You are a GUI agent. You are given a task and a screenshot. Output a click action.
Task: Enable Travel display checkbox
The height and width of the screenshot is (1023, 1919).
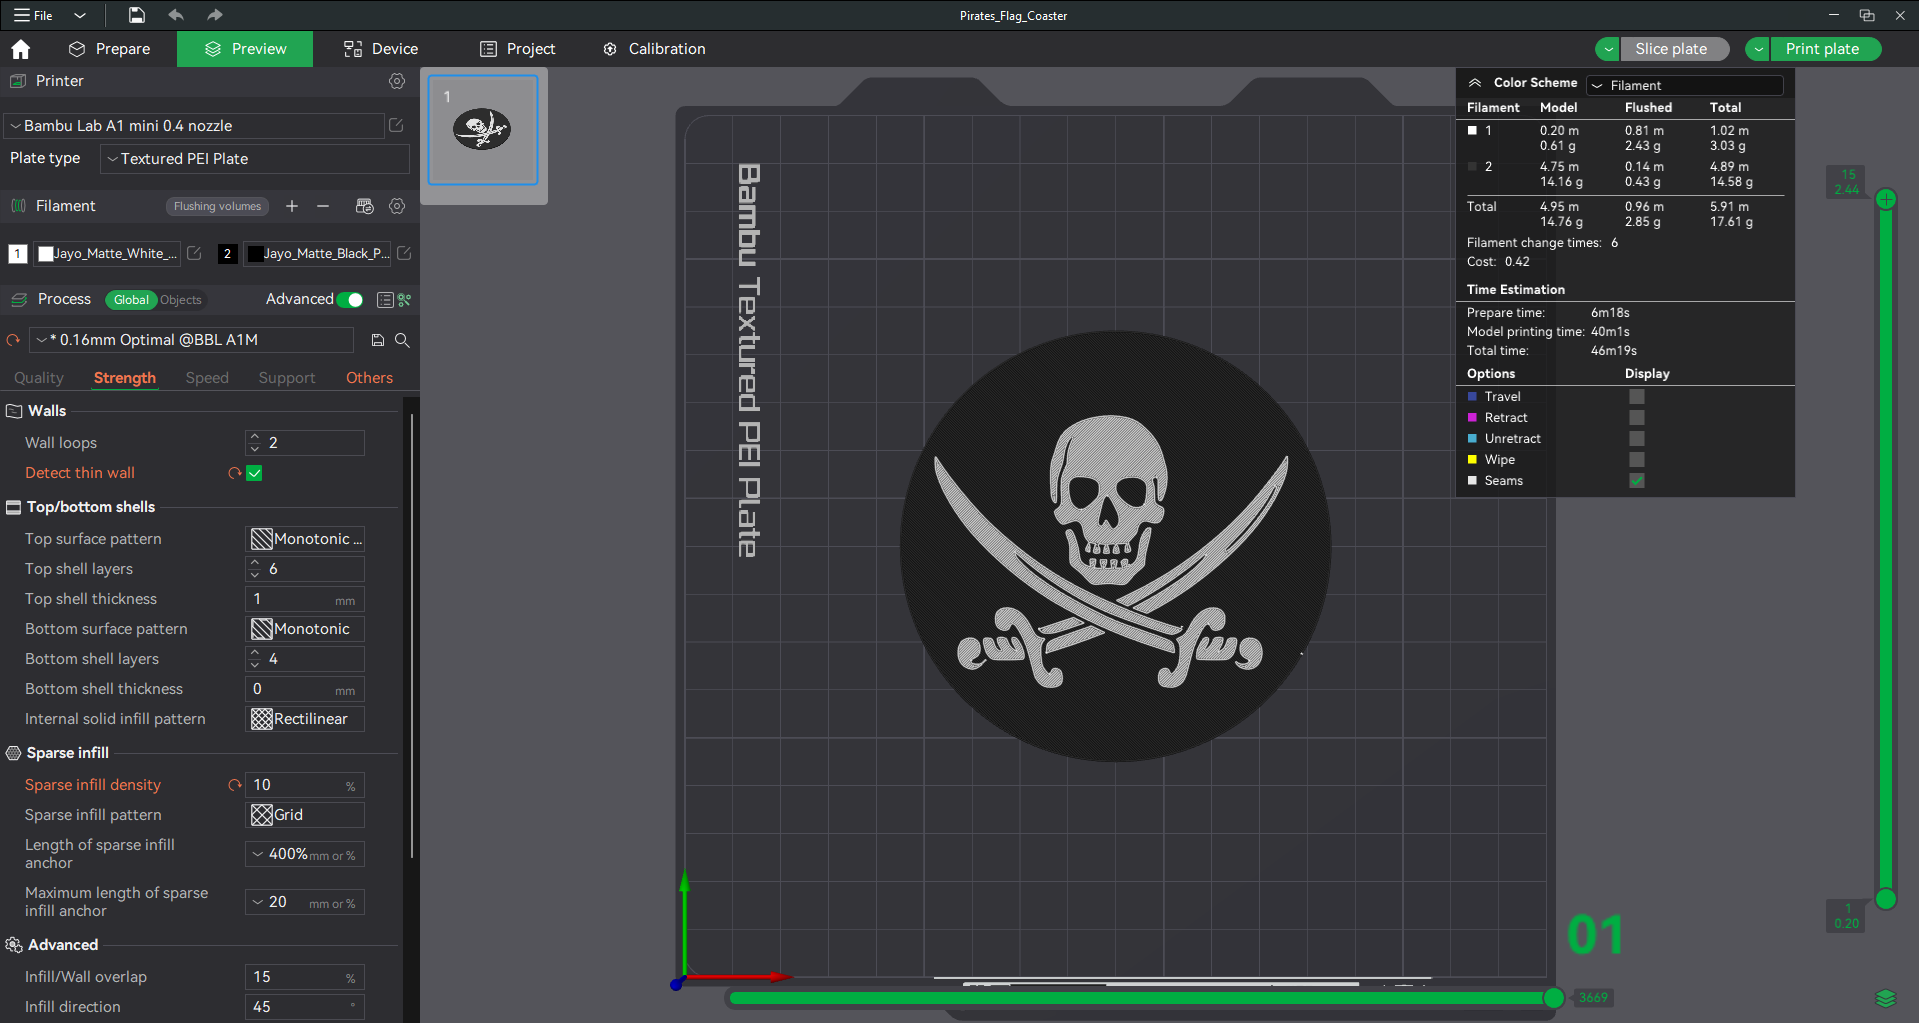(1637, 397)
